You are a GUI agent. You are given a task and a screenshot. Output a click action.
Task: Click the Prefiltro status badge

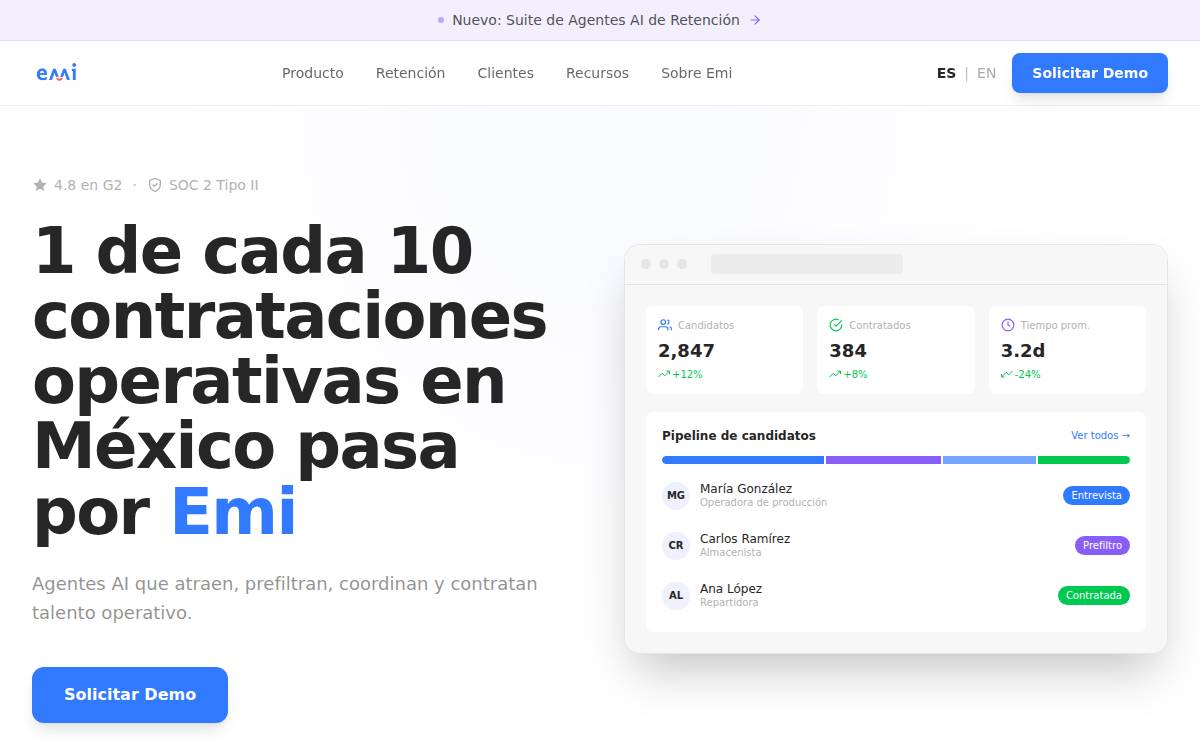(x=1102, y=545)
